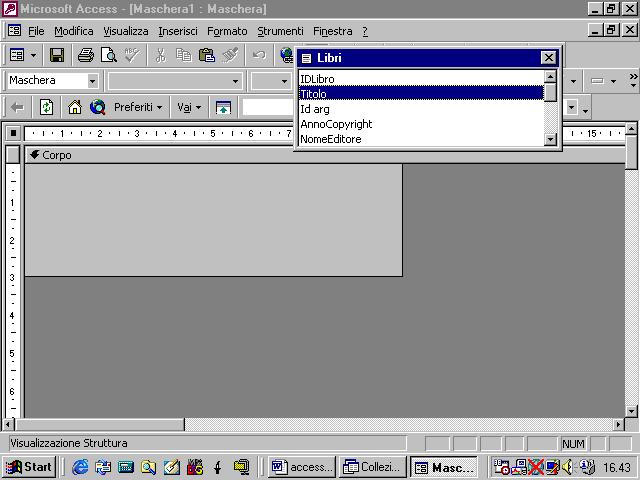Image resolution: width=640 pixels, height=480 pixels.
Task: Click the form design horizontal scrollbar thumb
Action: 100,424
